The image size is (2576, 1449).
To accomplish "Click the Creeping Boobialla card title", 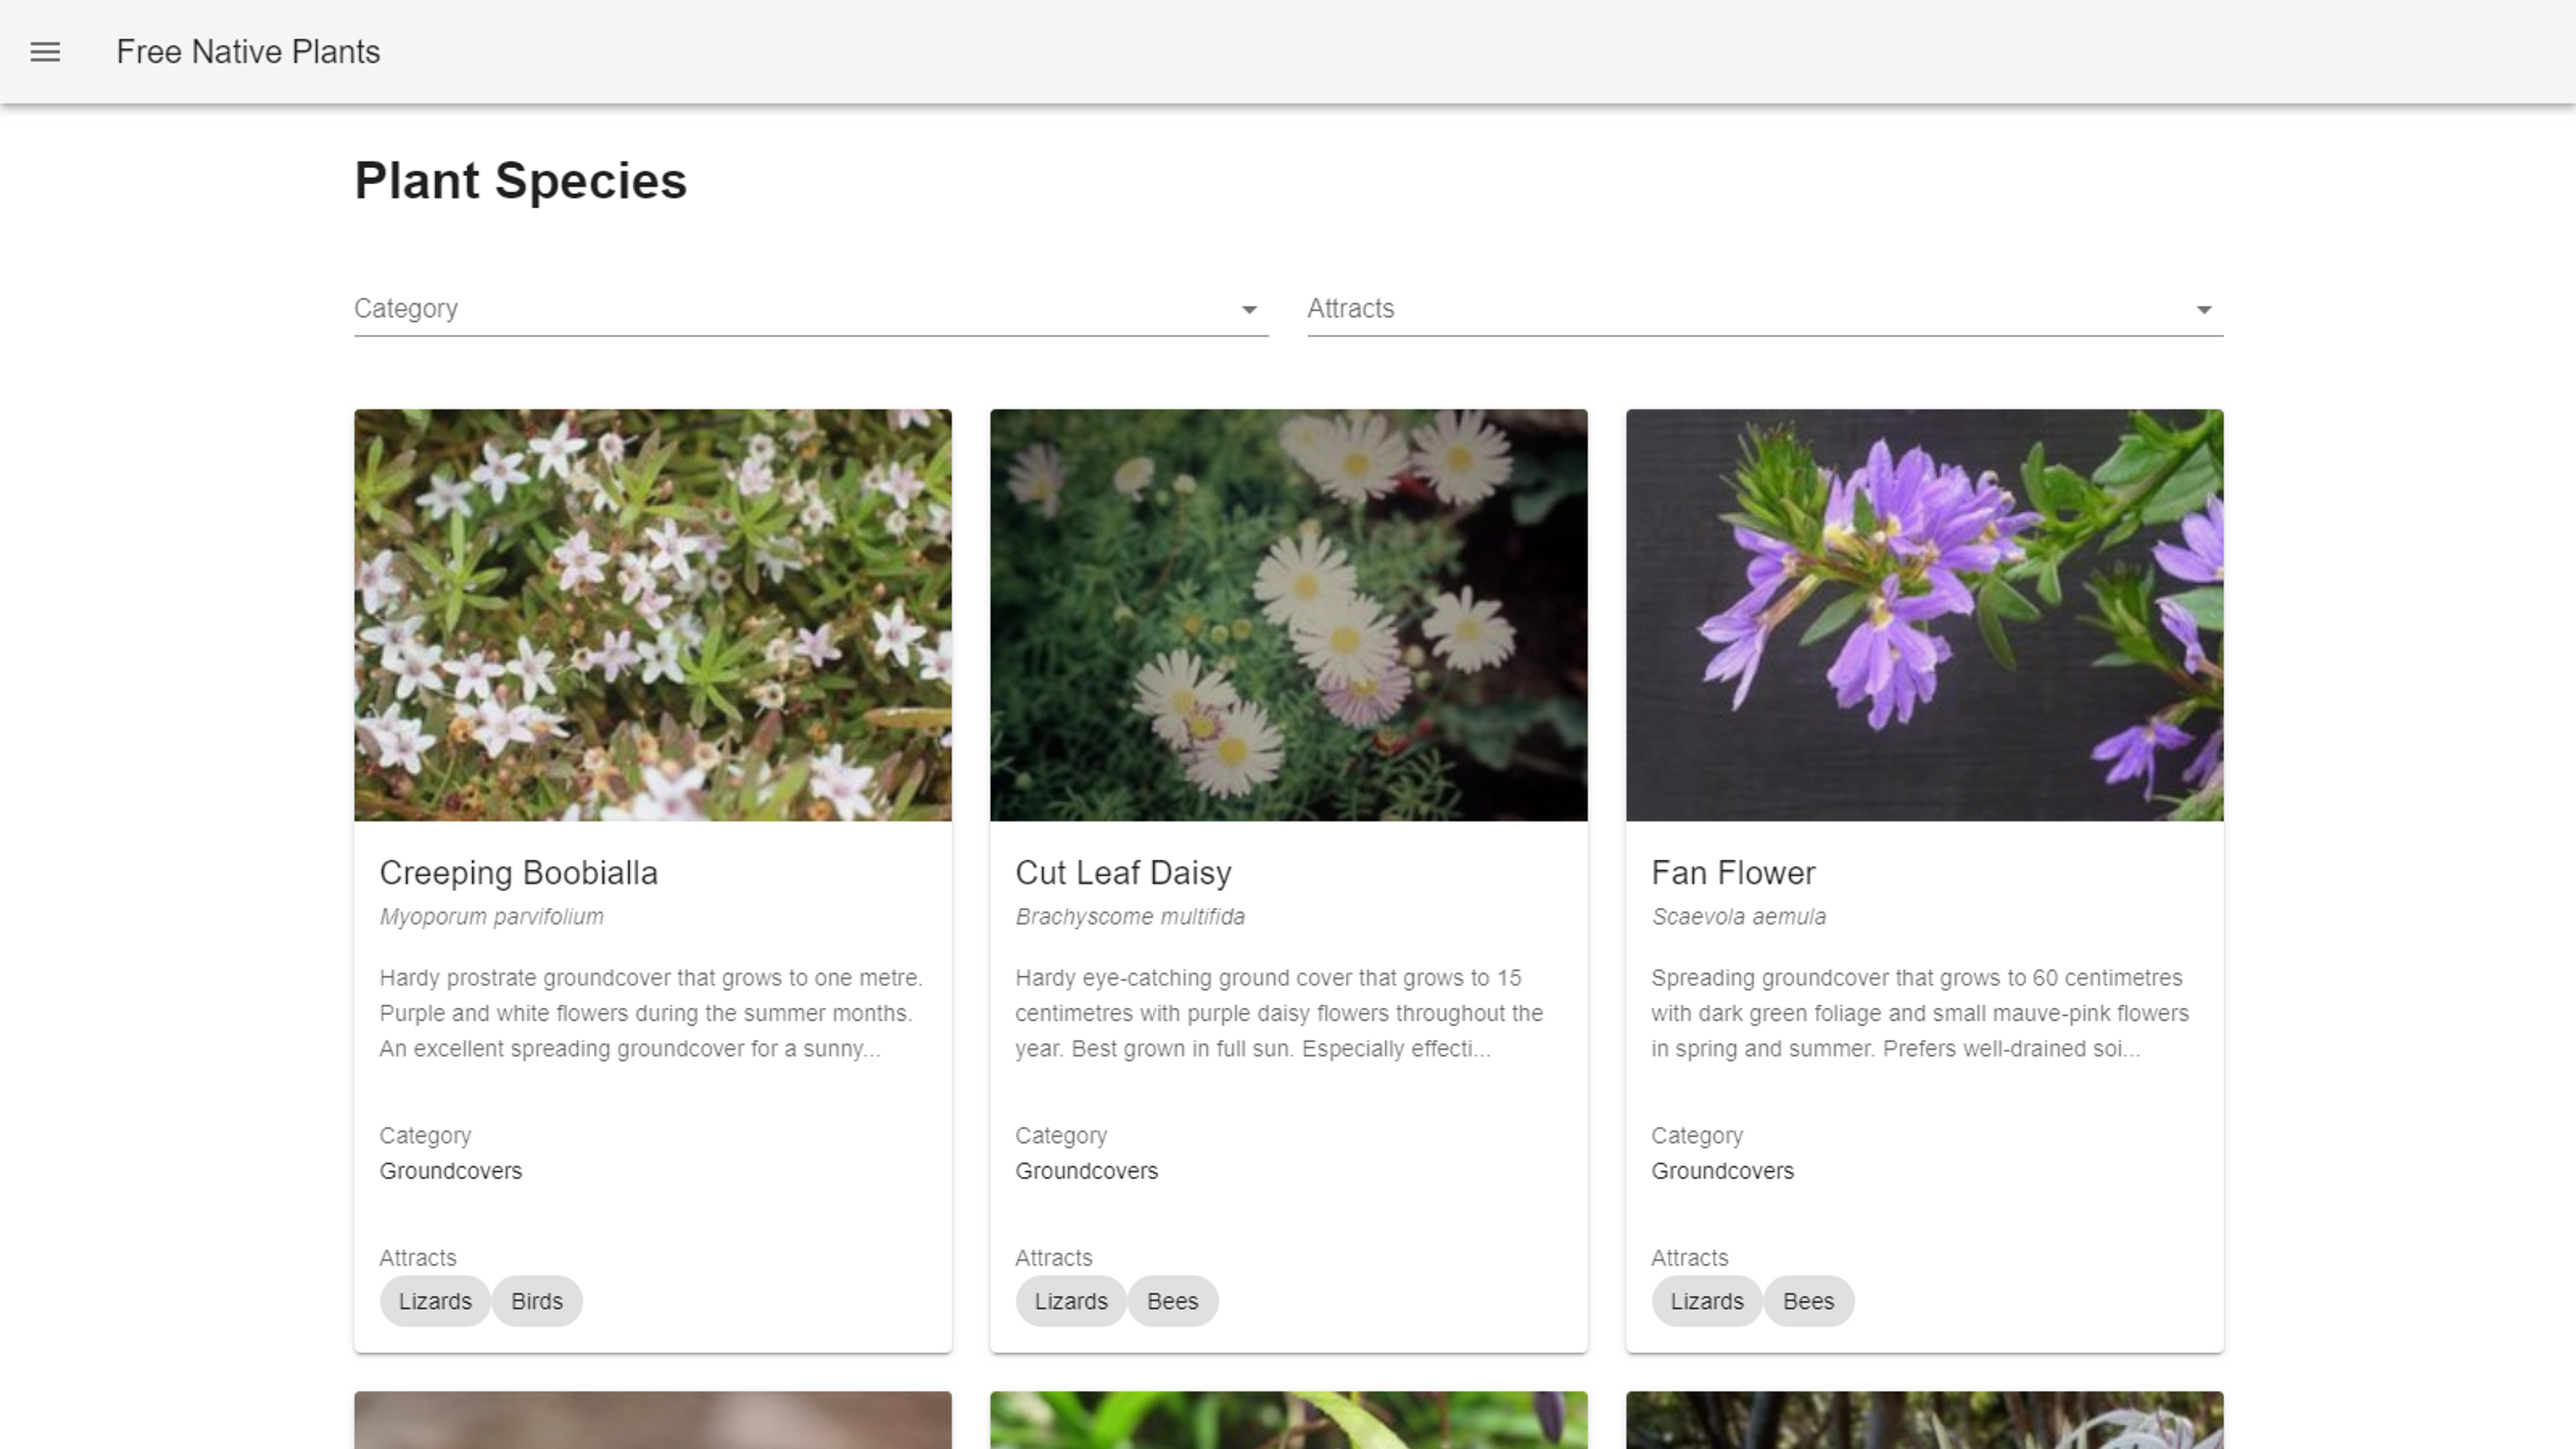I will [518, 873].
